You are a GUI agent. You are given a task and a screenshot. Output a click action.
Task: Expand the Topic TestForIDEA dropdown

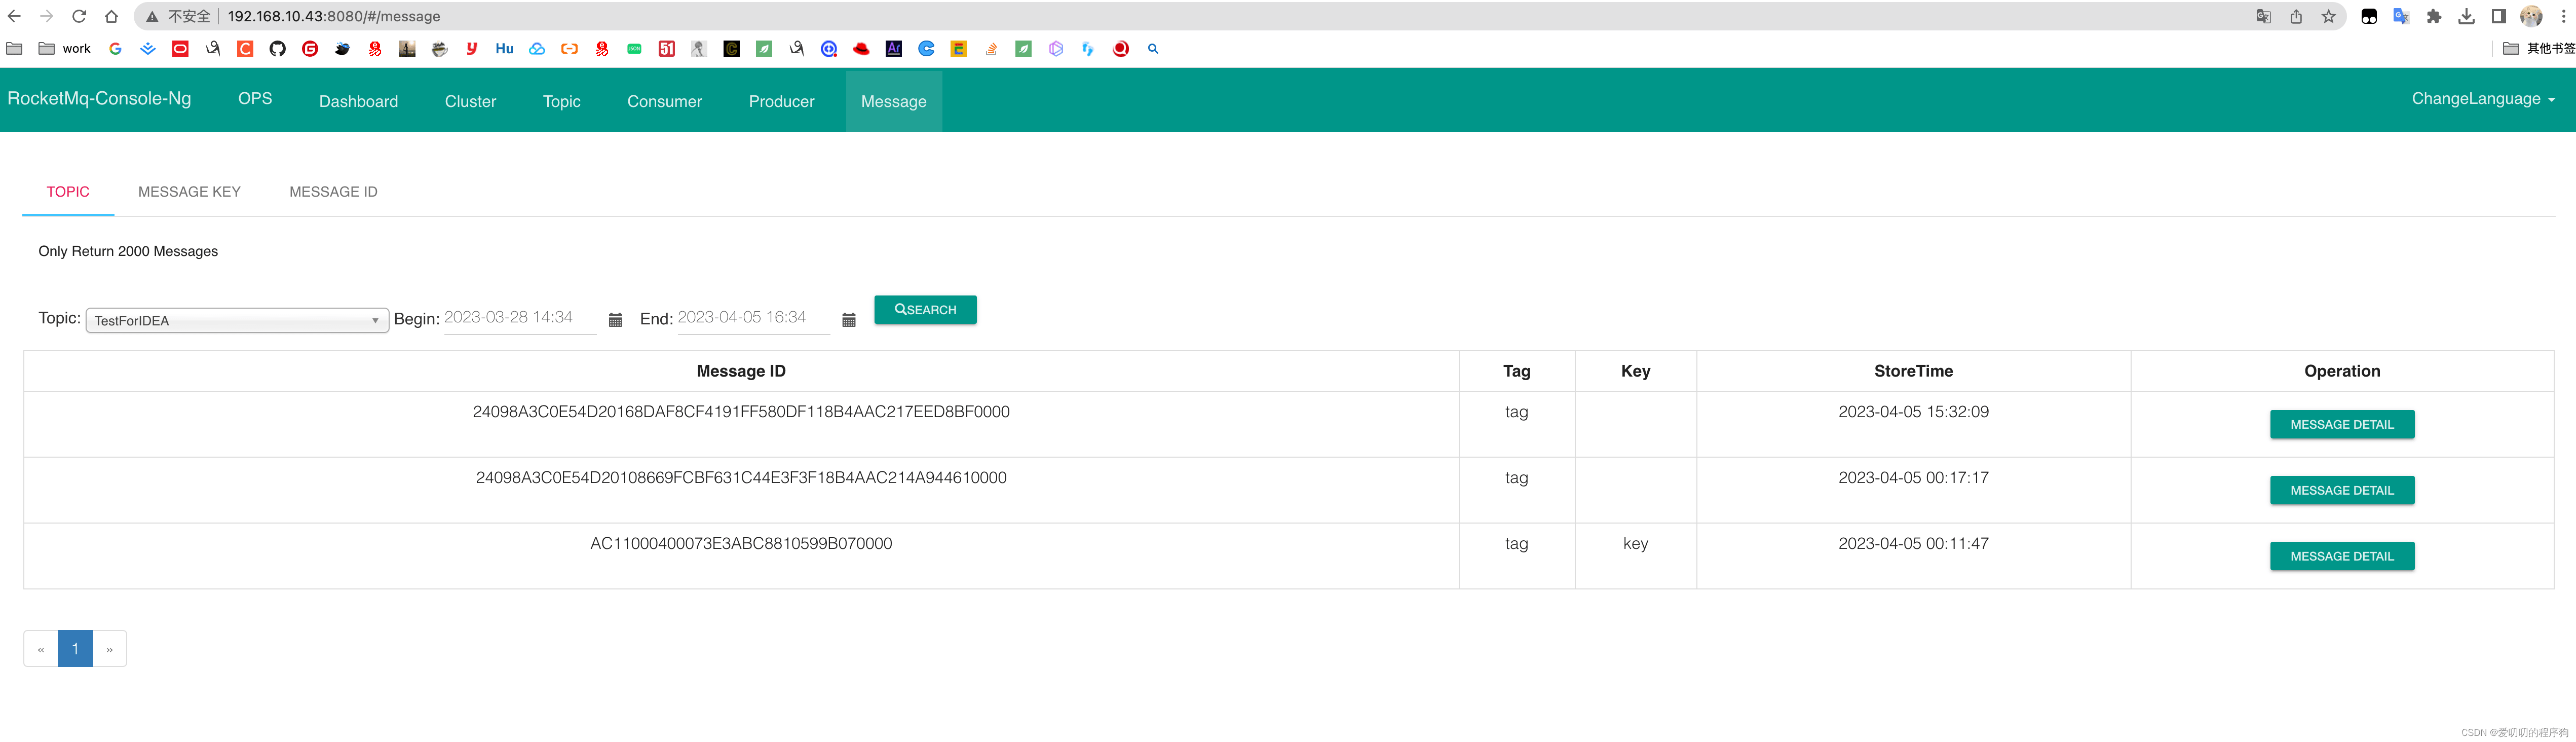click(237, 320)
